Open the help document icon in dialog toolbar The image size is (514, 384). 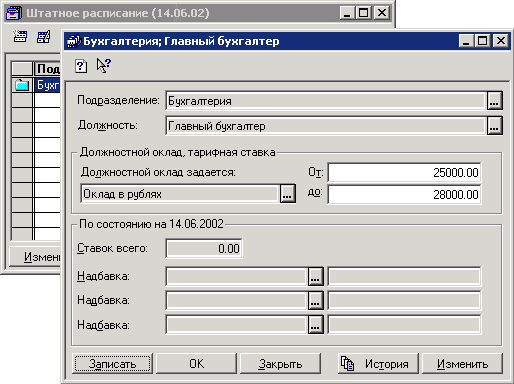point(81,66)
